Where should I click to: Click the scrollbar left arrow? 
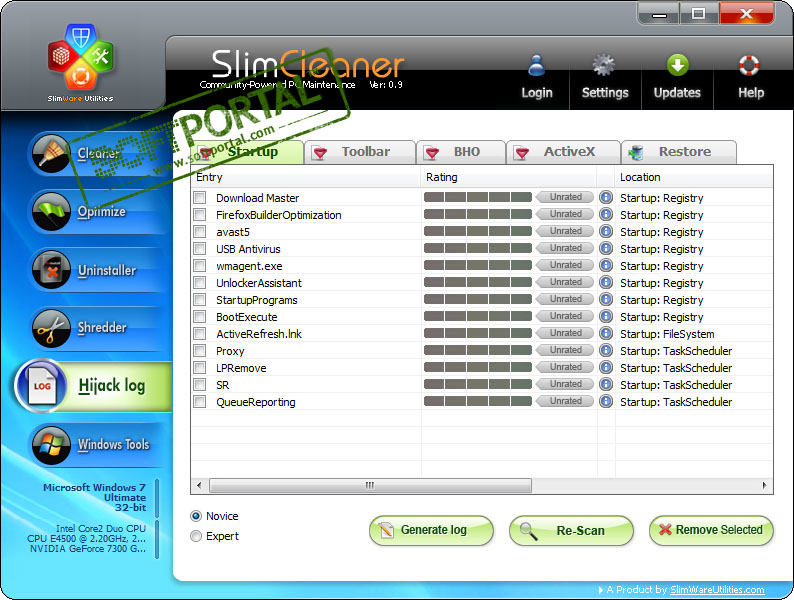click(x=199, y=485)
